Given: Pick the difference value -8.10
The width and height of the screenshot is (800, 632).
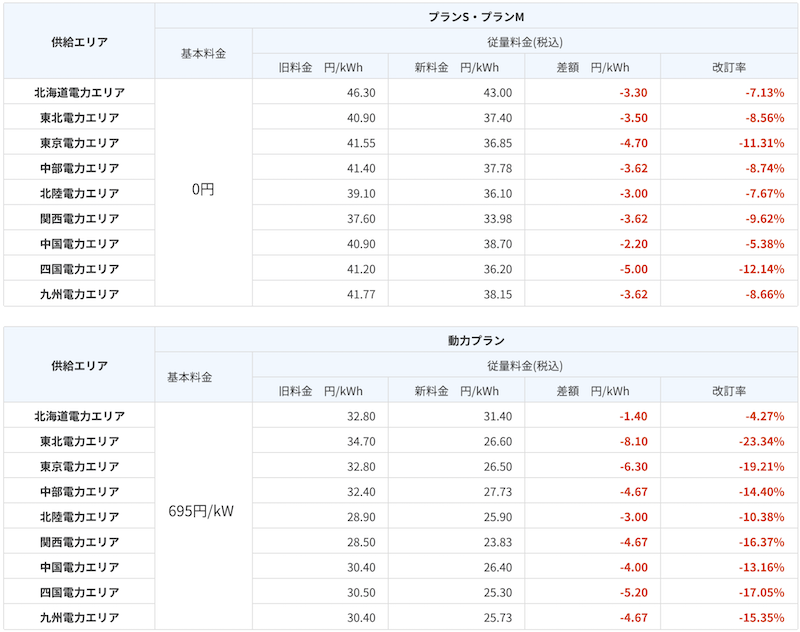Looking at the screenshot, I should tap(634, 442).
